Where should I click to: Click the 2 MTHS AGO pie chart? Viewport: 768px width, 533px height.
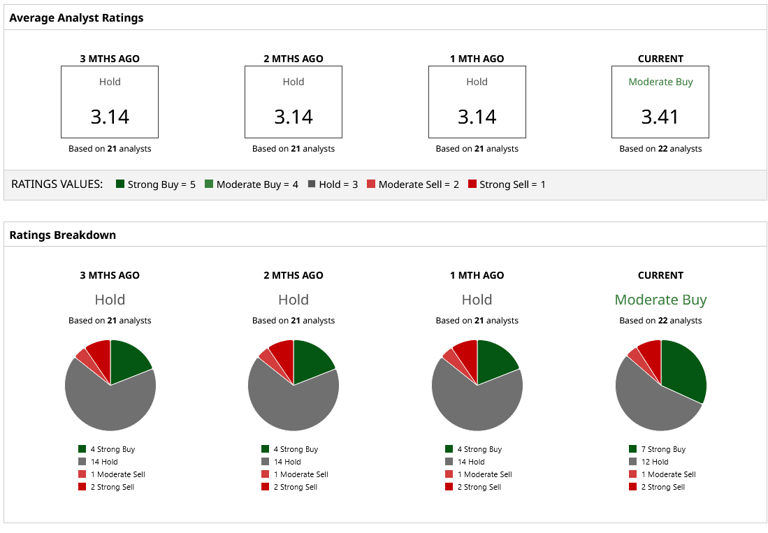pyautogui.click(x=293, y=385)
